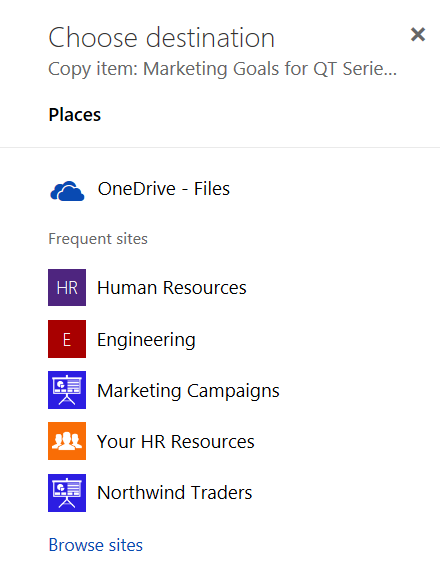440x578 pixels.
Task: Click the Northwind Traders presentation board icon
Action: (67, 493)
